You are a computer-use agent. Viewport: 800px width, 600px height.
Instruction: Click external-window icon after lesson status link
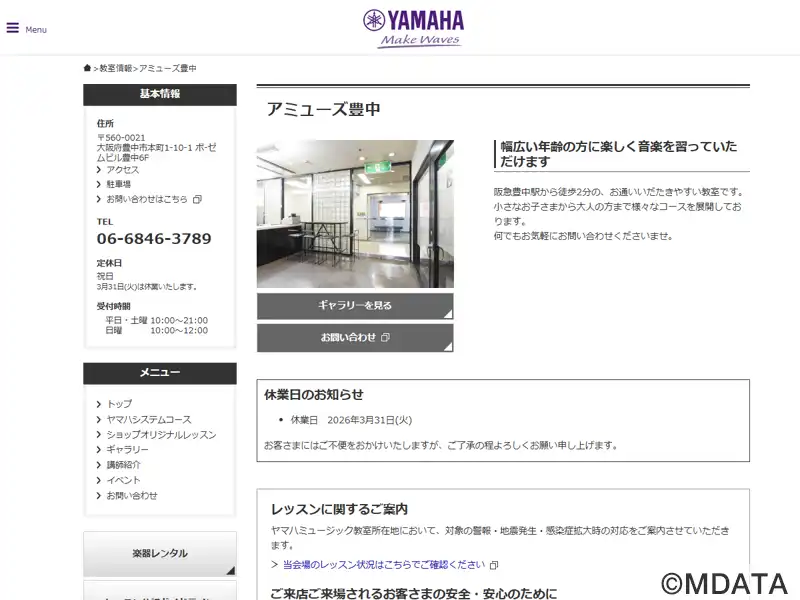[494, 565]
